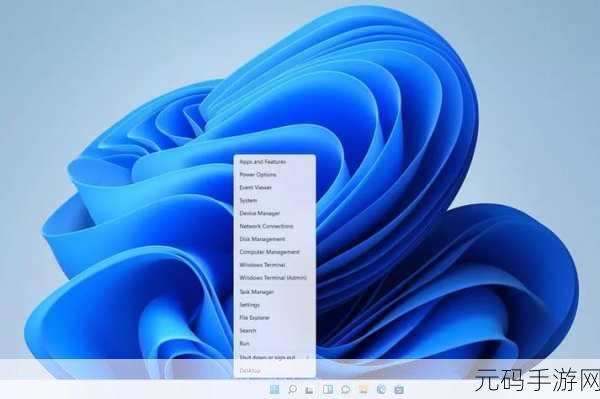Open Power Options from menu

tap(275, 174)
